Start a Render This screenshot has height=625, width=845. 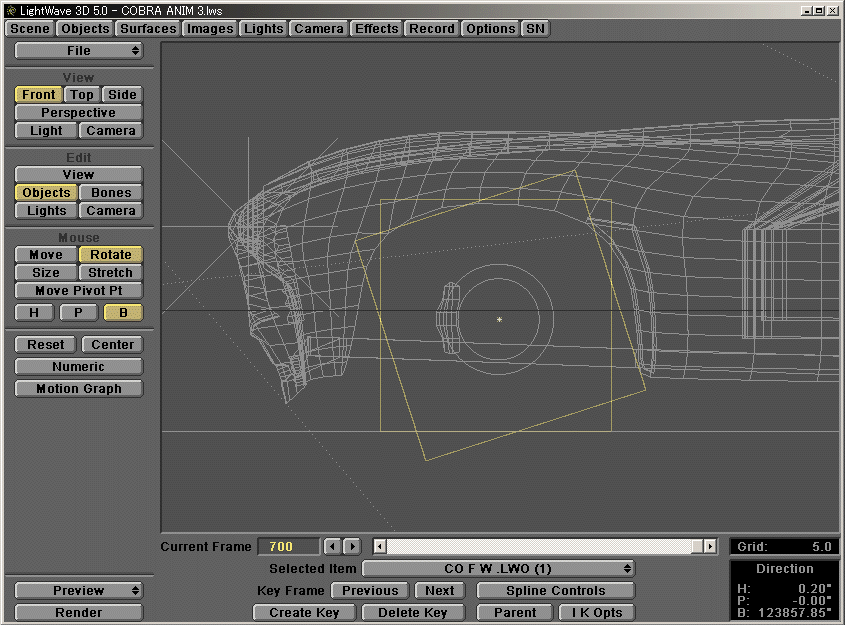(x=78, y=611)
